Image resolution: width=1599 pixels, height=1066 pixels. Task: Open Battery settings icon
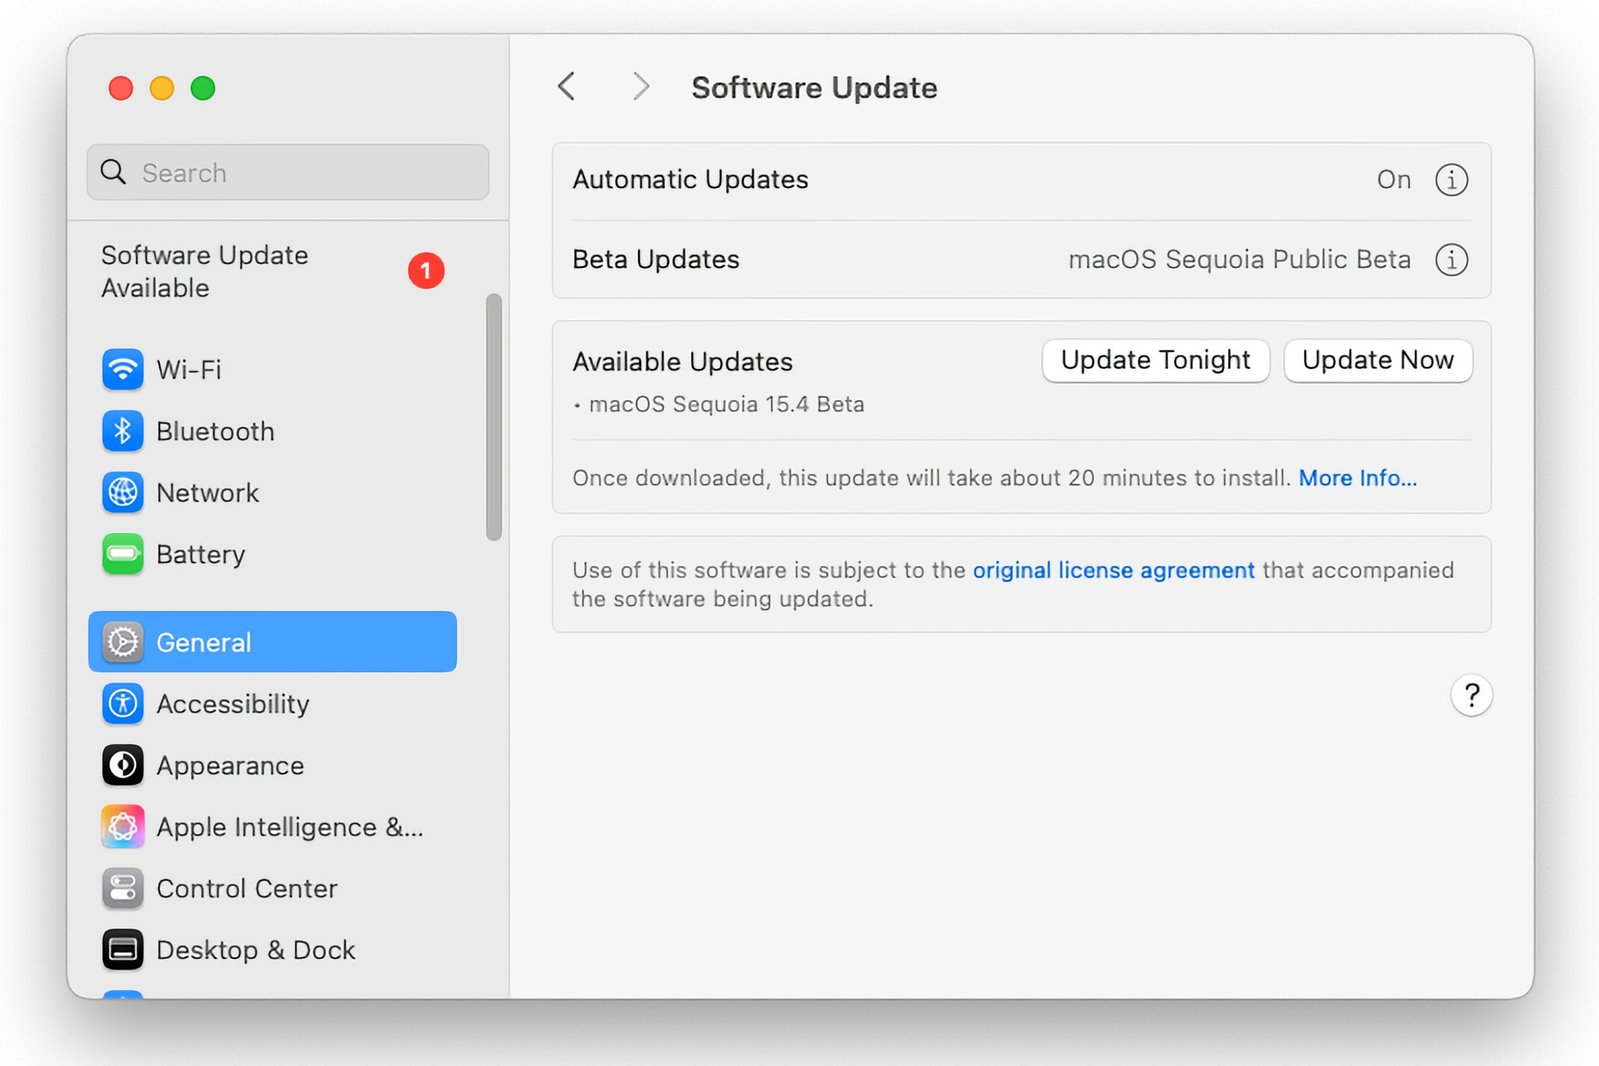tap(122, 554)
